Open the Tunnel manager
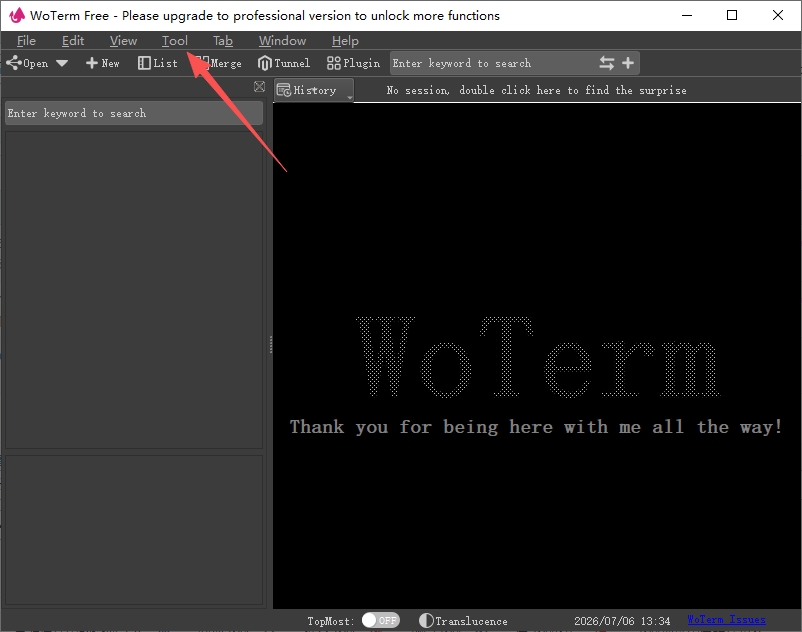 284,63
